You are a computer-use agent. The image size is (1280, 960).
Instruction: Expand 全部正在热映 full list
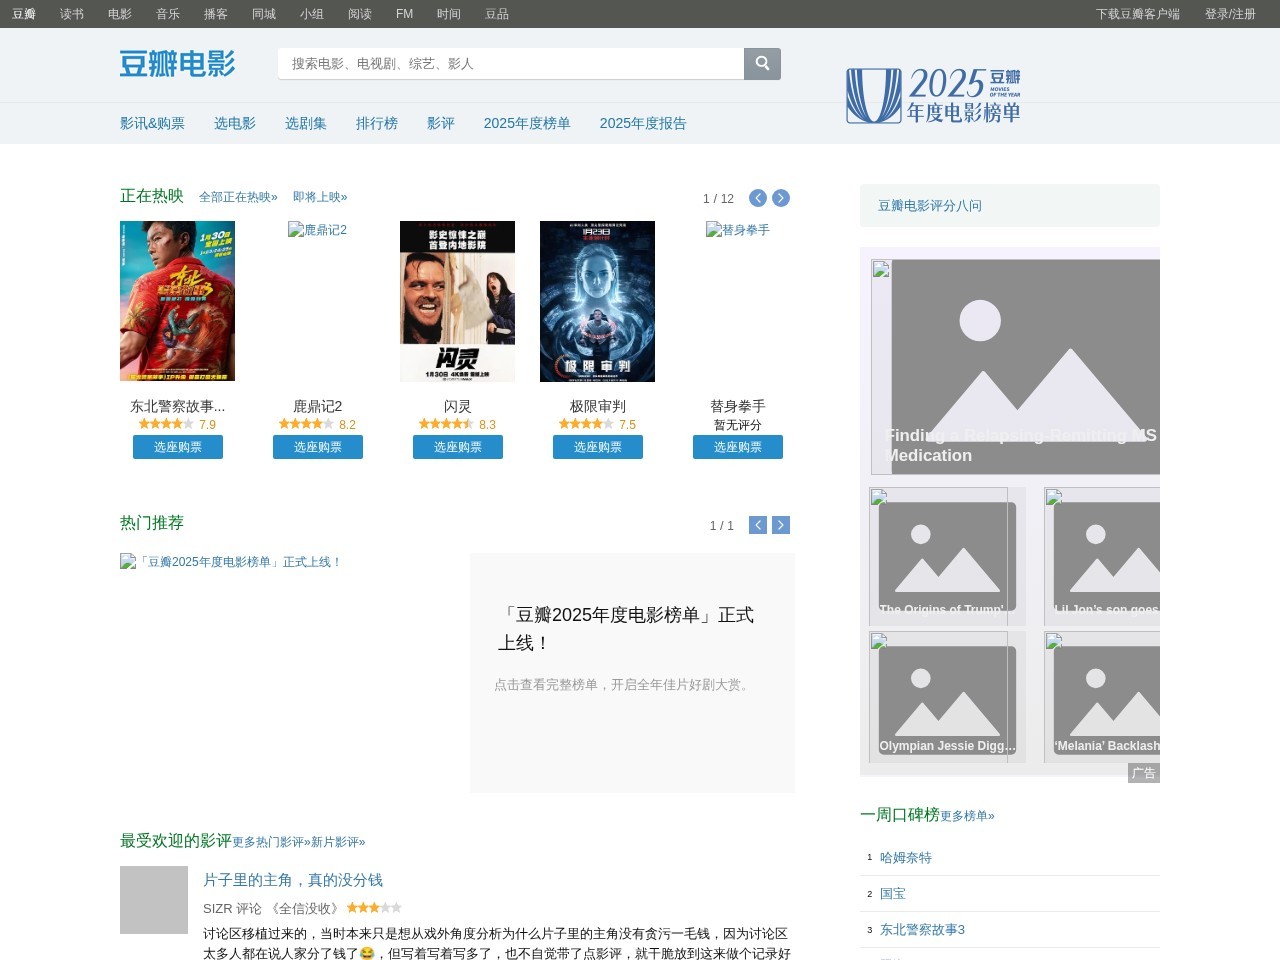[x=238, y=197]
